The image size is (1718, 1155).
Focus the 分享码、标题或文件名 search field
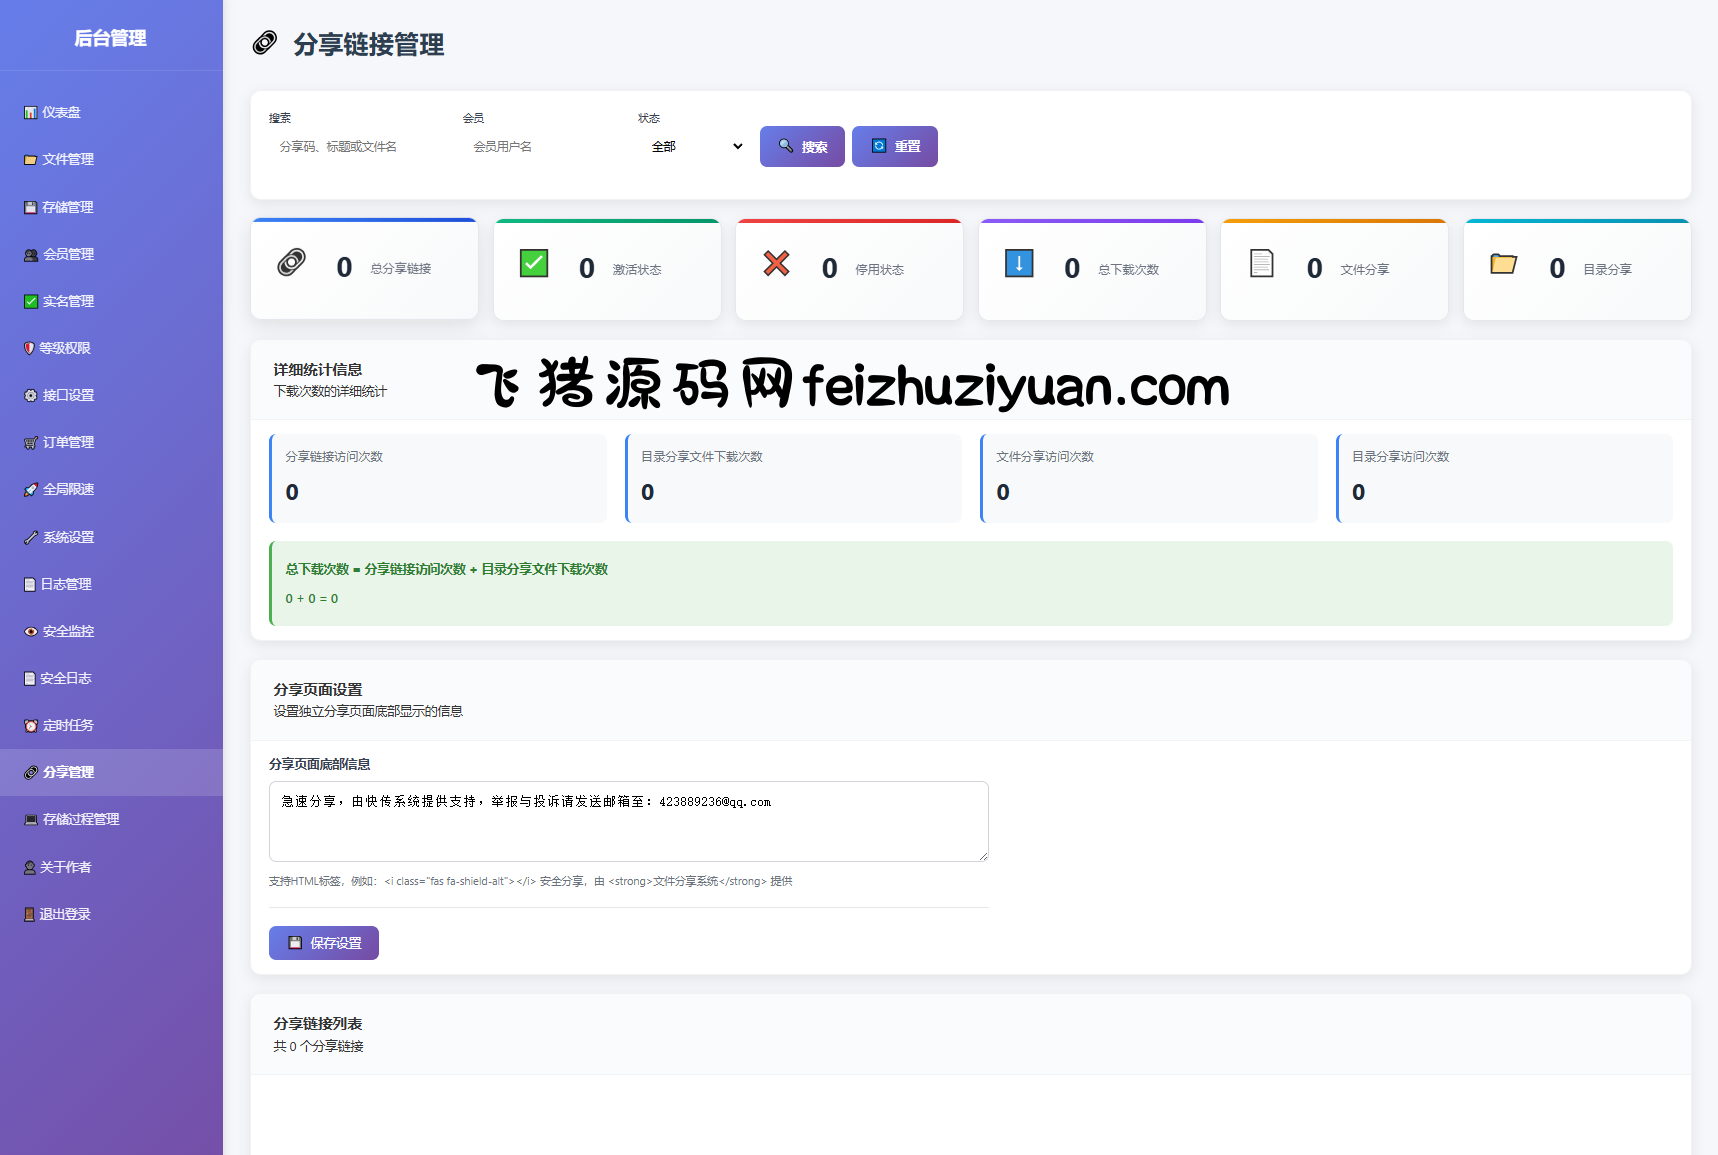click(x=357, y=147)
